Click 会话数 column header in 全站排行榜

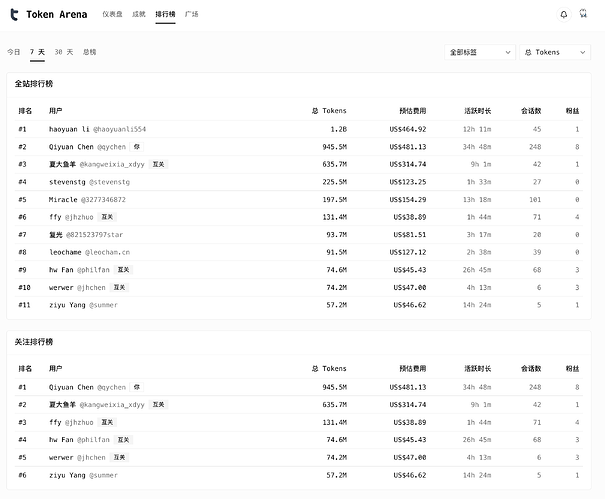point(531,111)
